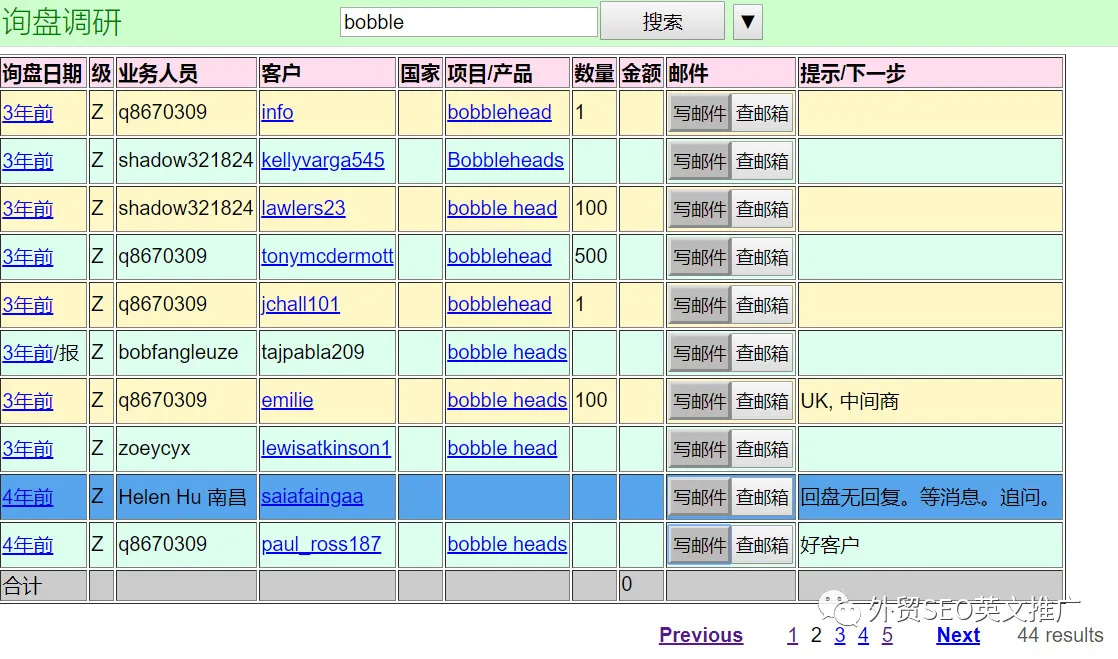Click 写邮件 button in info row
Viewport: 1118px width, 659px height.
pos(699,113)
